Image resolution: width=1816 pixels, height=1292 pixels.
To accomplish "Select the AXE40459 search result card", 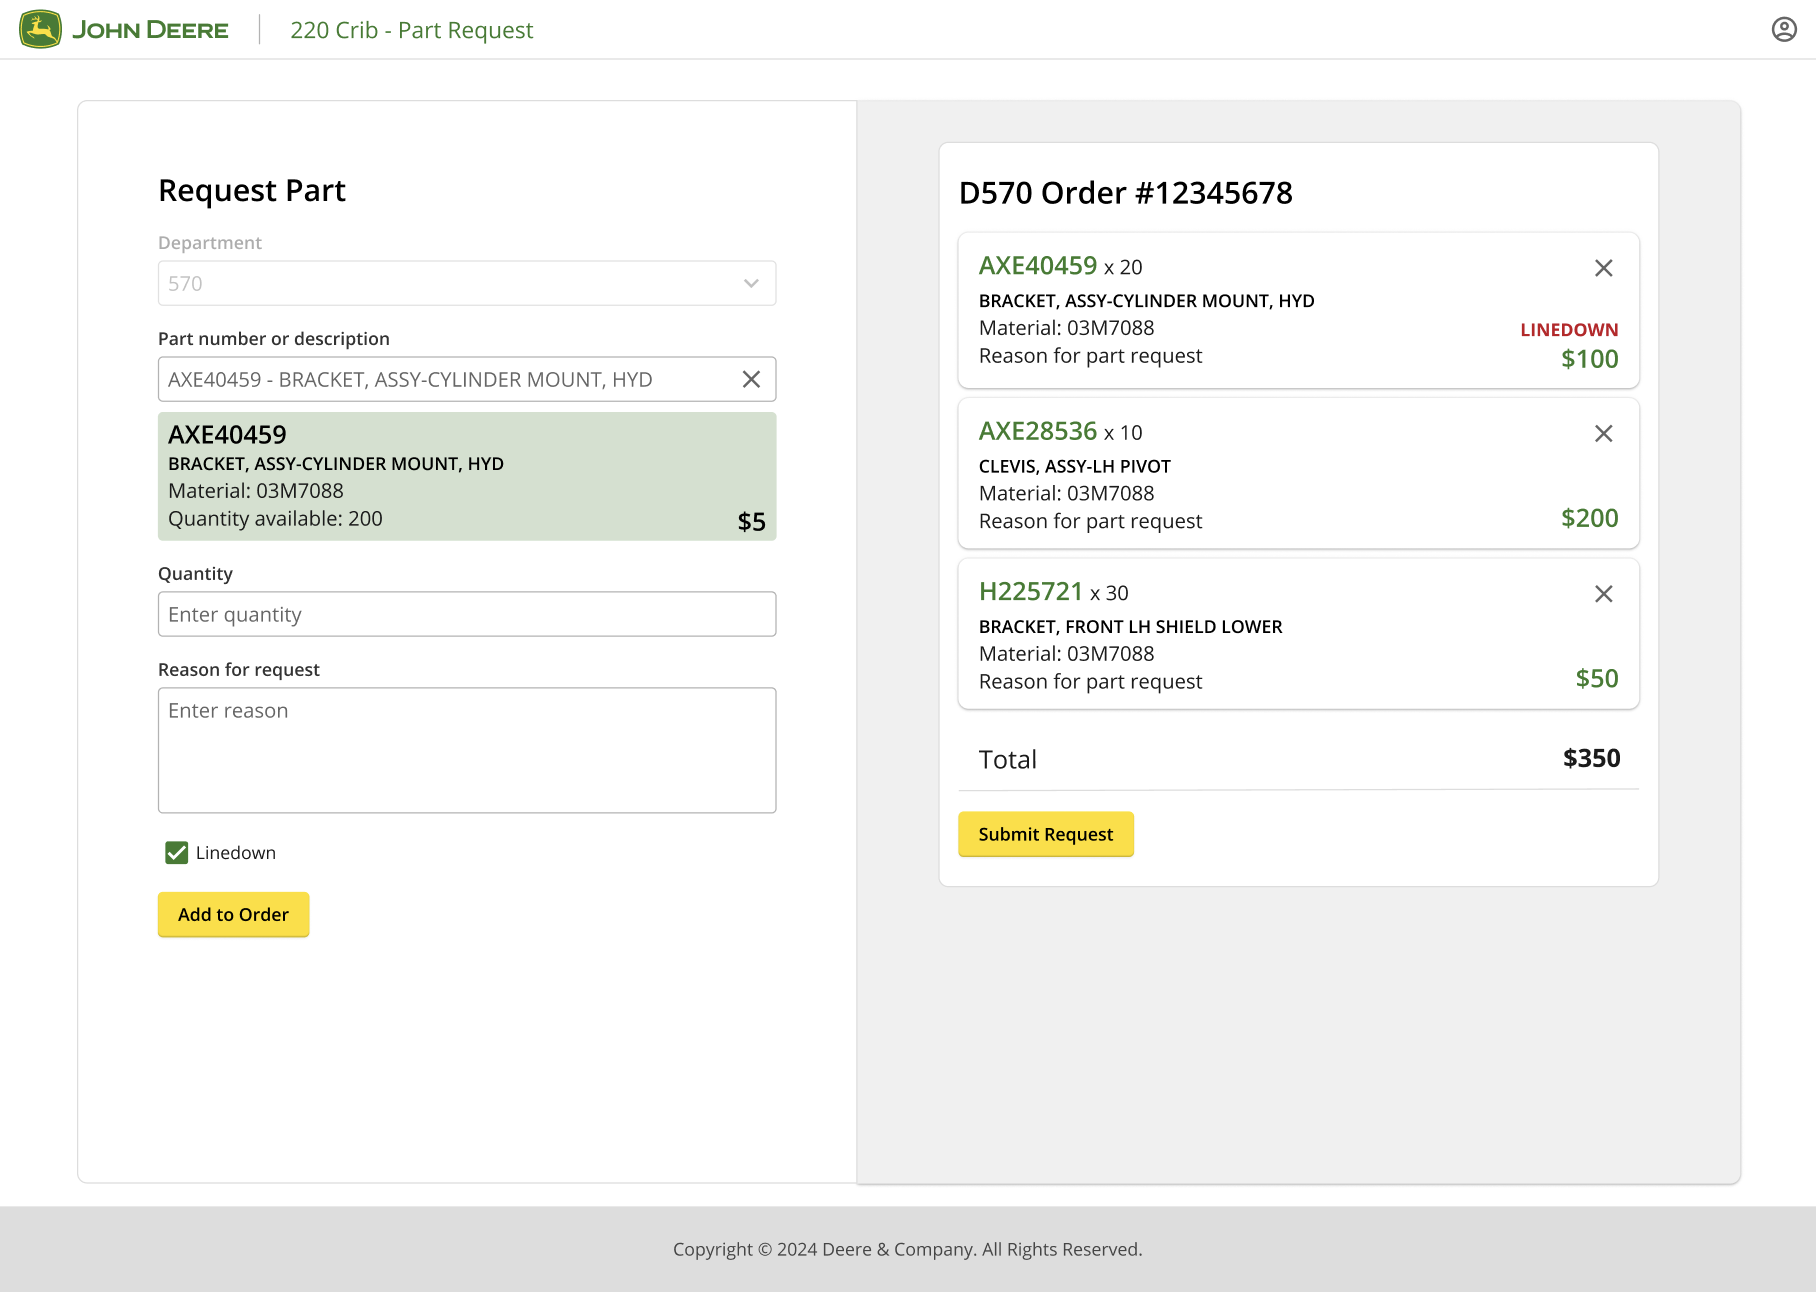I will (467, 476).
